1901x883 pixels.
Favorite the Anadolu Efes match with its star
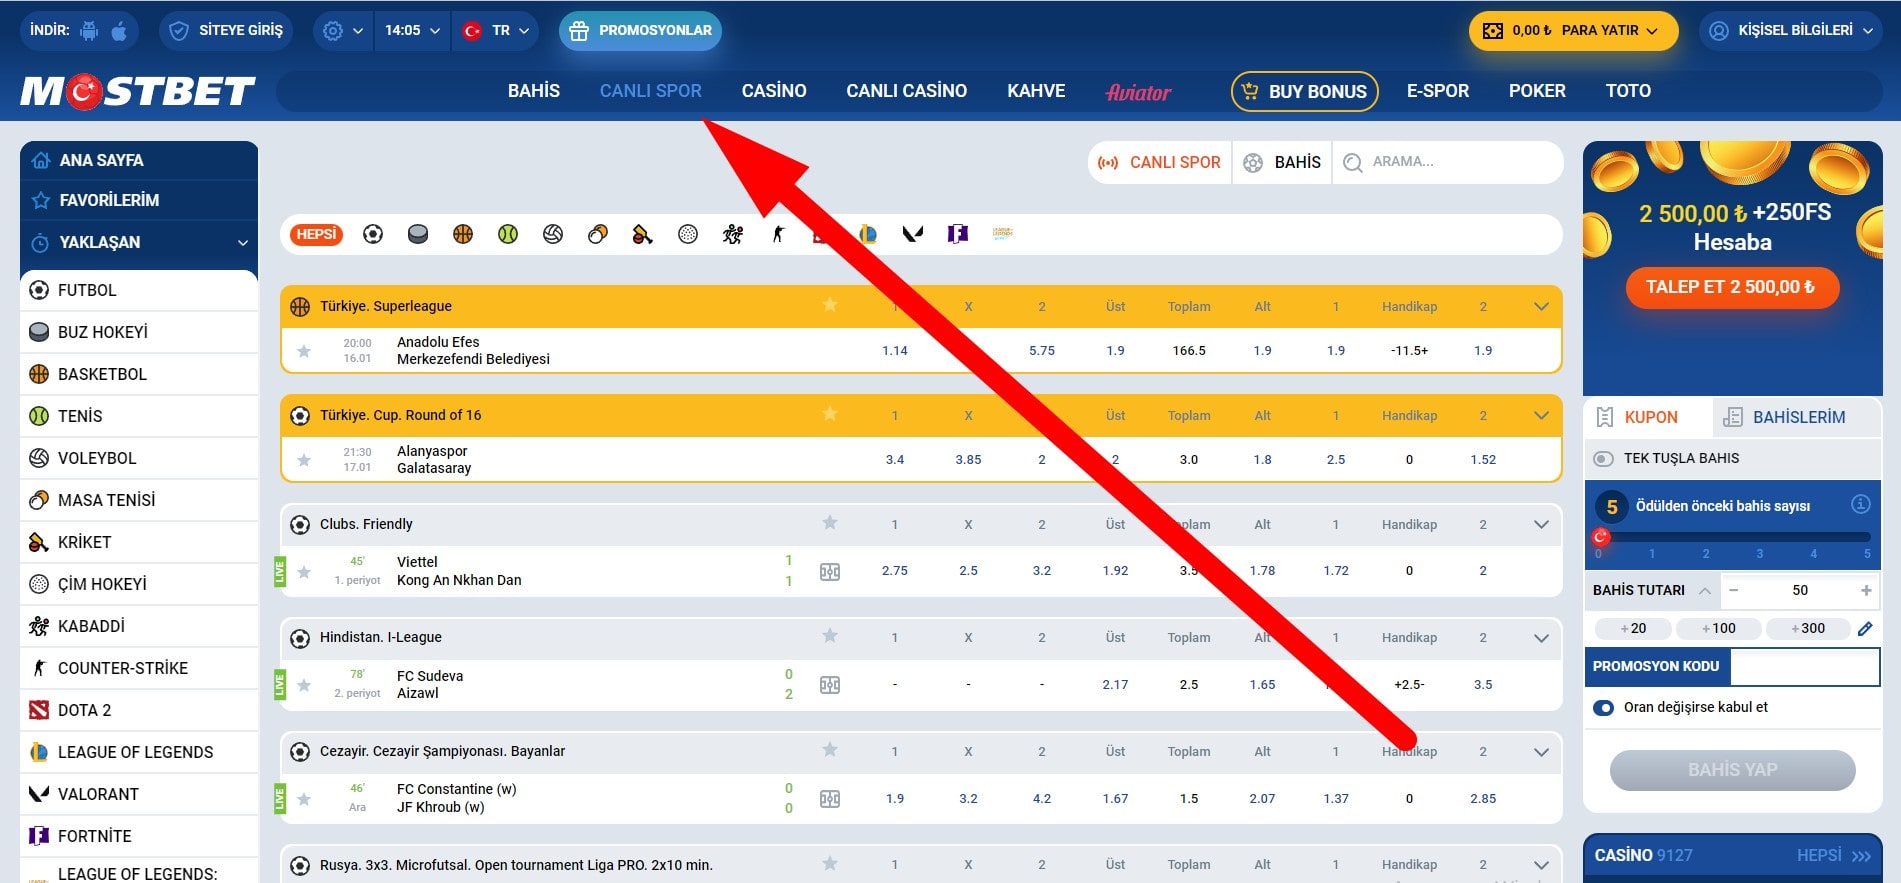304,351
